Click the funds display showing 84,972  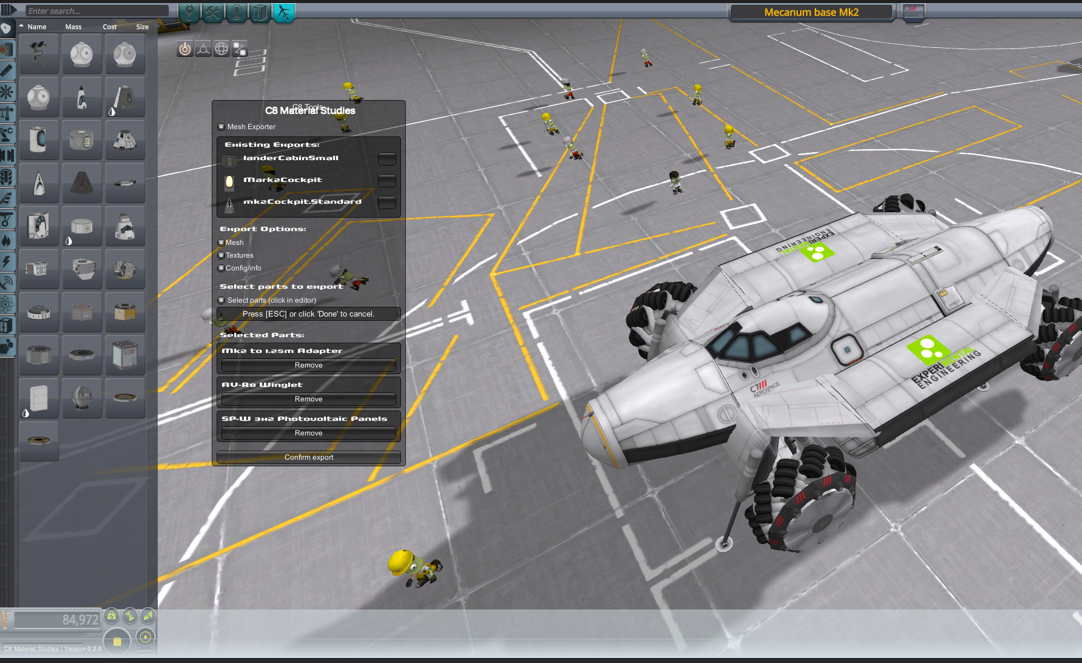point(57,620)
